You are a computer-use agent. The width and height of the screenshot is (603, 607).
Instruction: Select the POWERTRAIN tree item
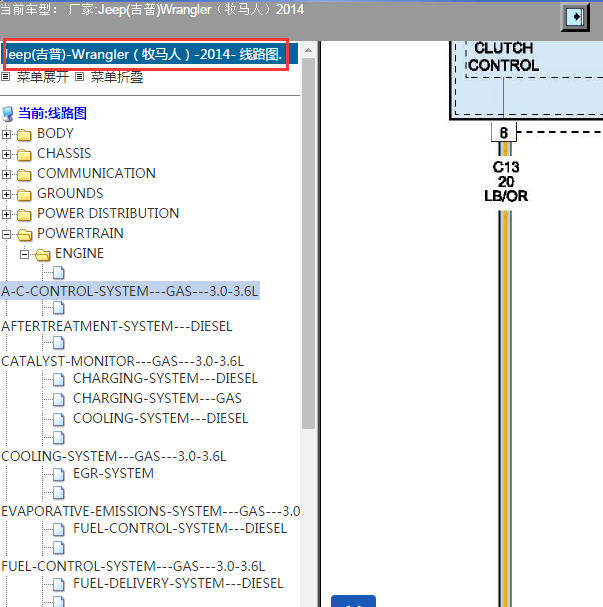[x=80, y=233]
